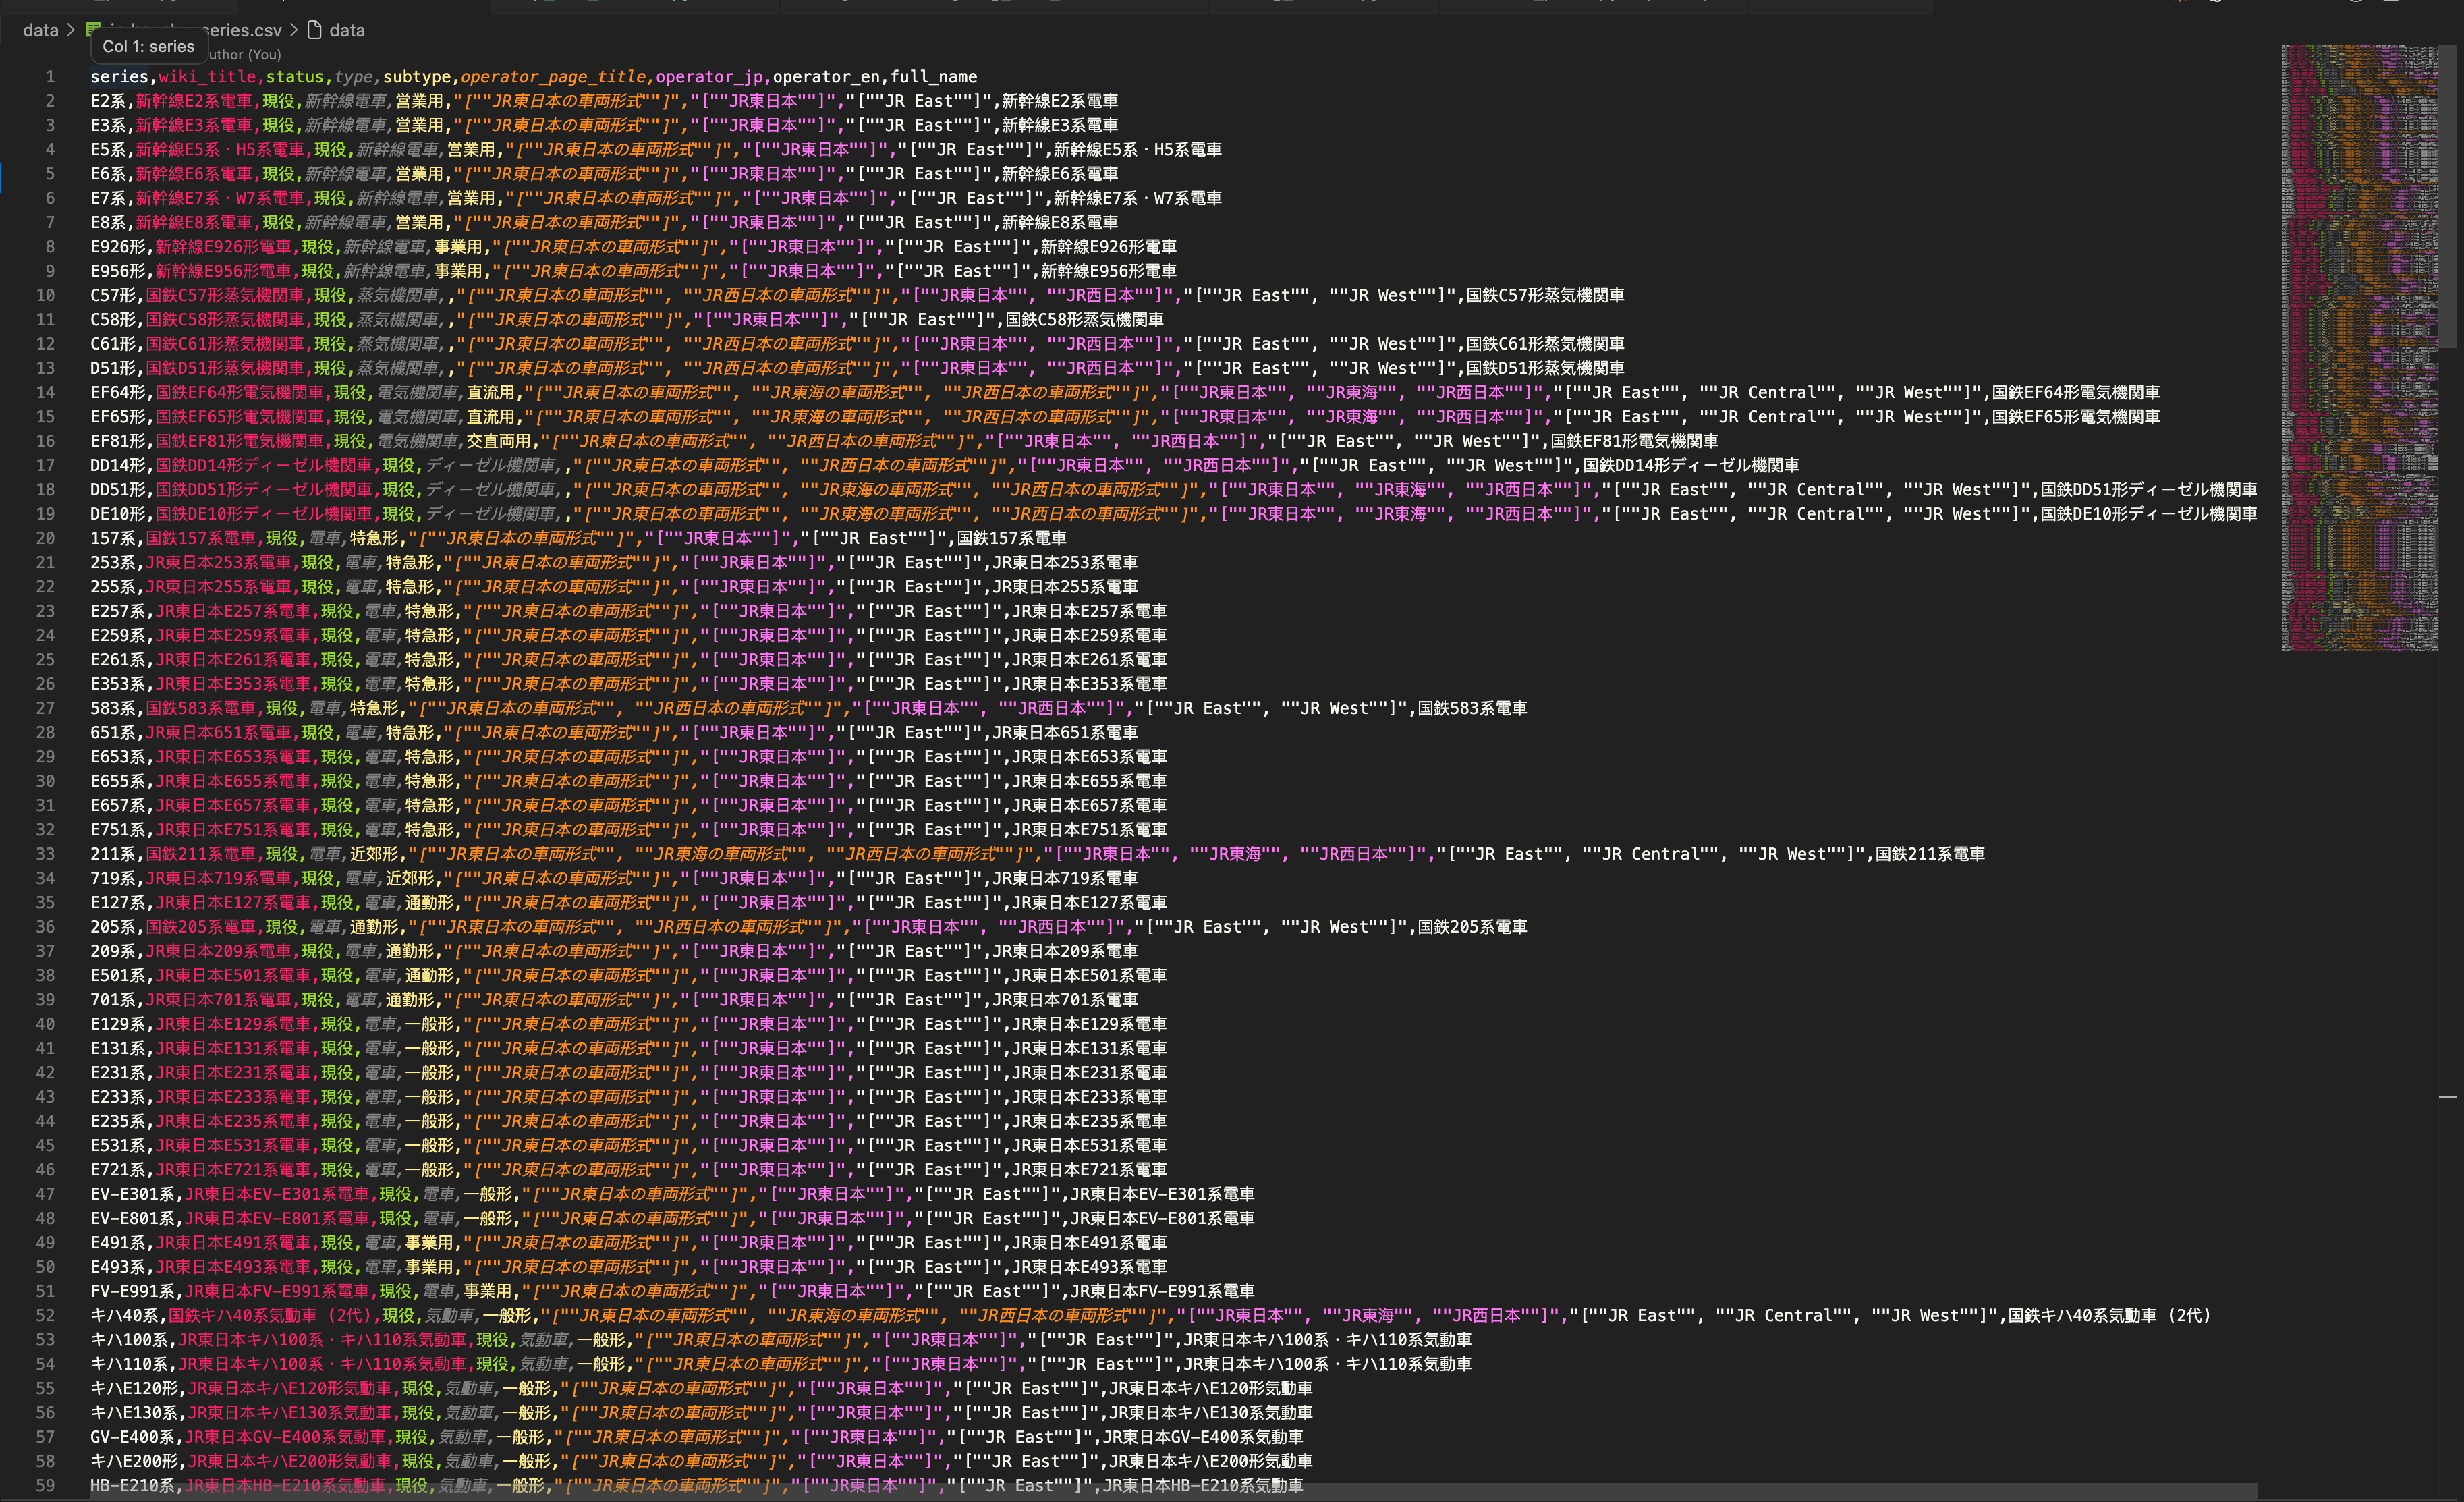Open the 'data' folder breadcrumb

(x=40, y=30)
